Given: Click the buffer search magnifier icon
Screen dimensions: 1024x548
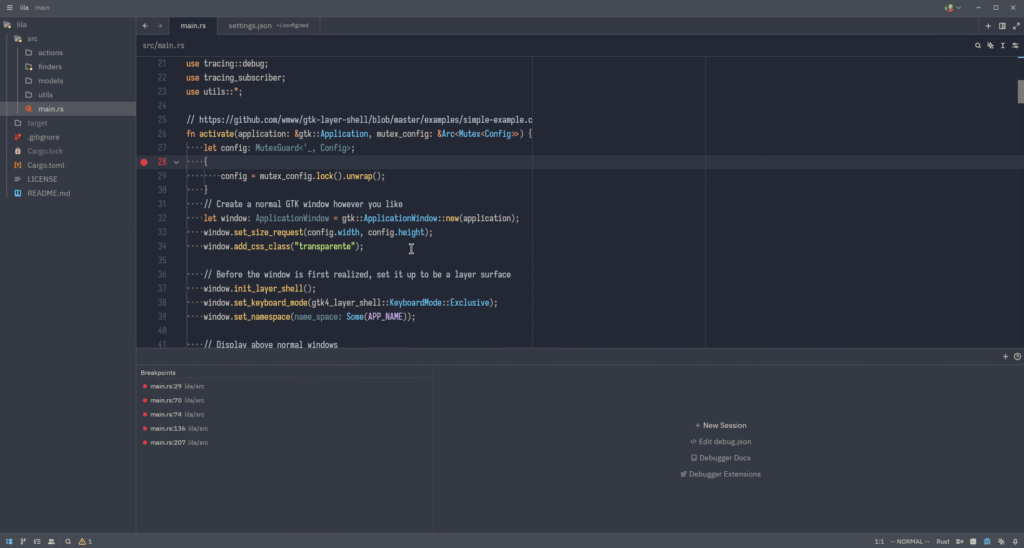Looking at the screenshot, I should click(x=978, y=45).
